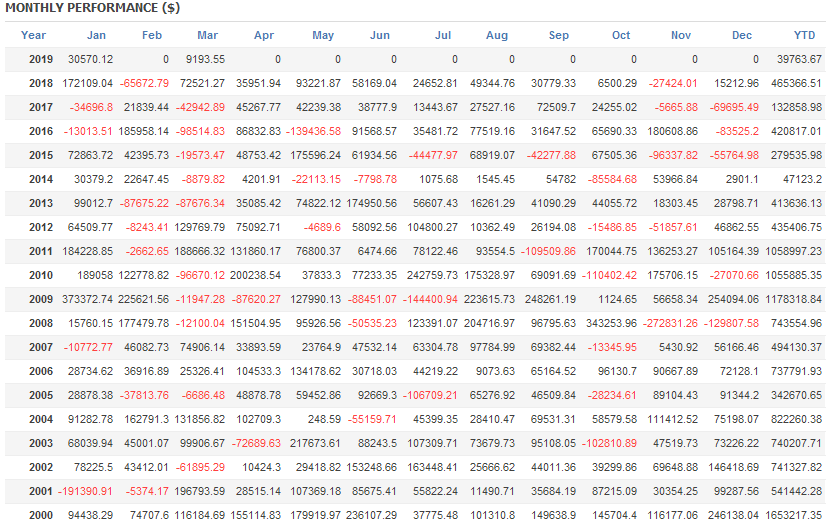Select the Sep column header
Viewport: 836px width, 529px height.
point(559,36)
